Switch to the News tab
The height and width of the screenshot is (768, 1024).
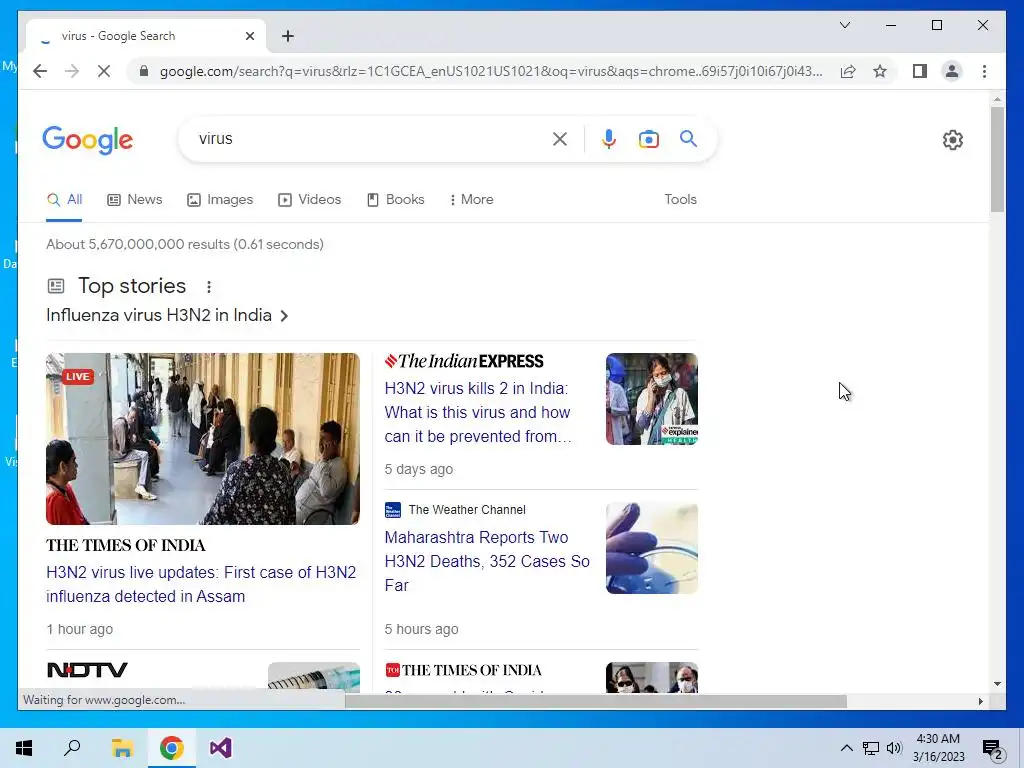[135, 200]
